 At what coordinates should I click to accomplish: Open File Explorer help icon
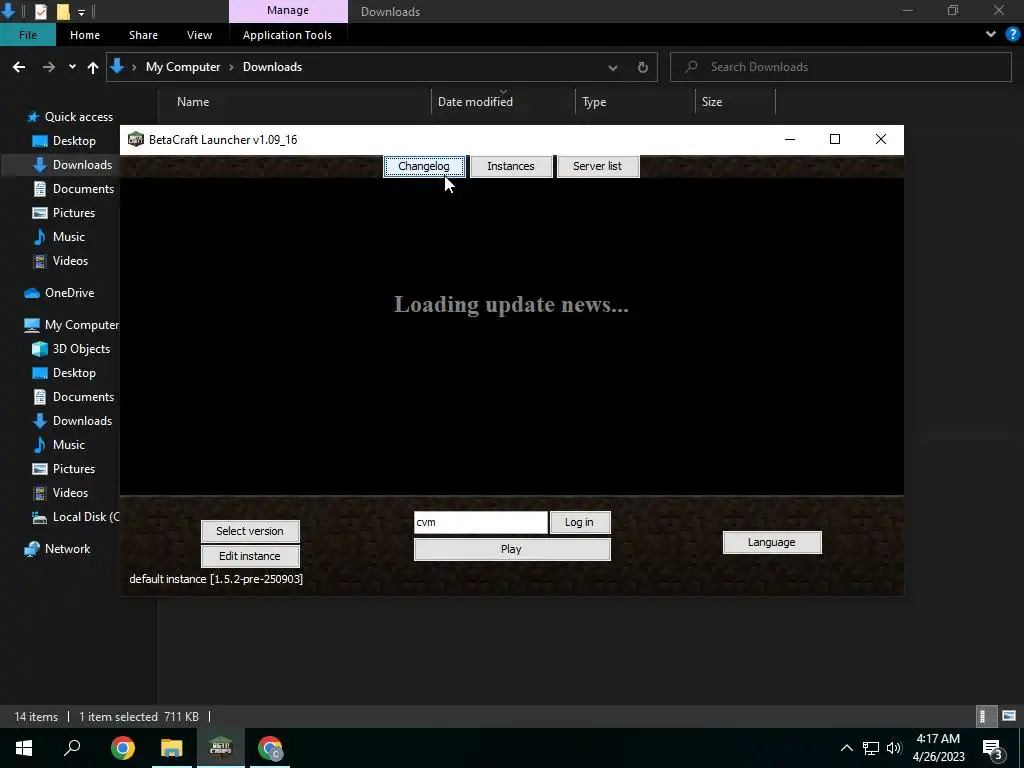pos(1013,35)
